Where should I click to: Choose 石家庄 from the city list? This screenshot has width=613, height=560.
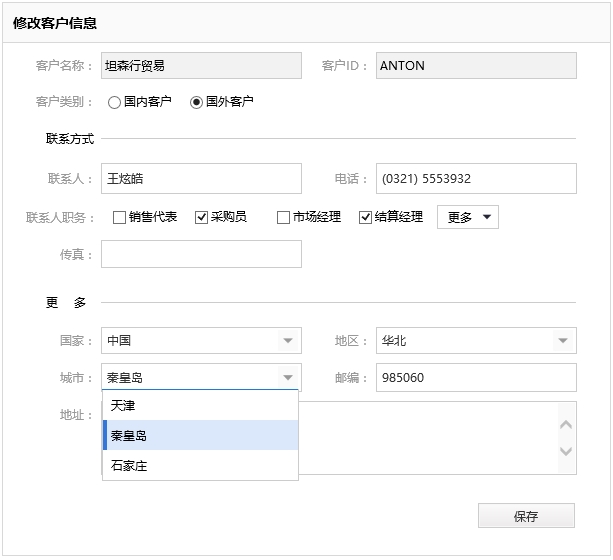tap(201, 465)
